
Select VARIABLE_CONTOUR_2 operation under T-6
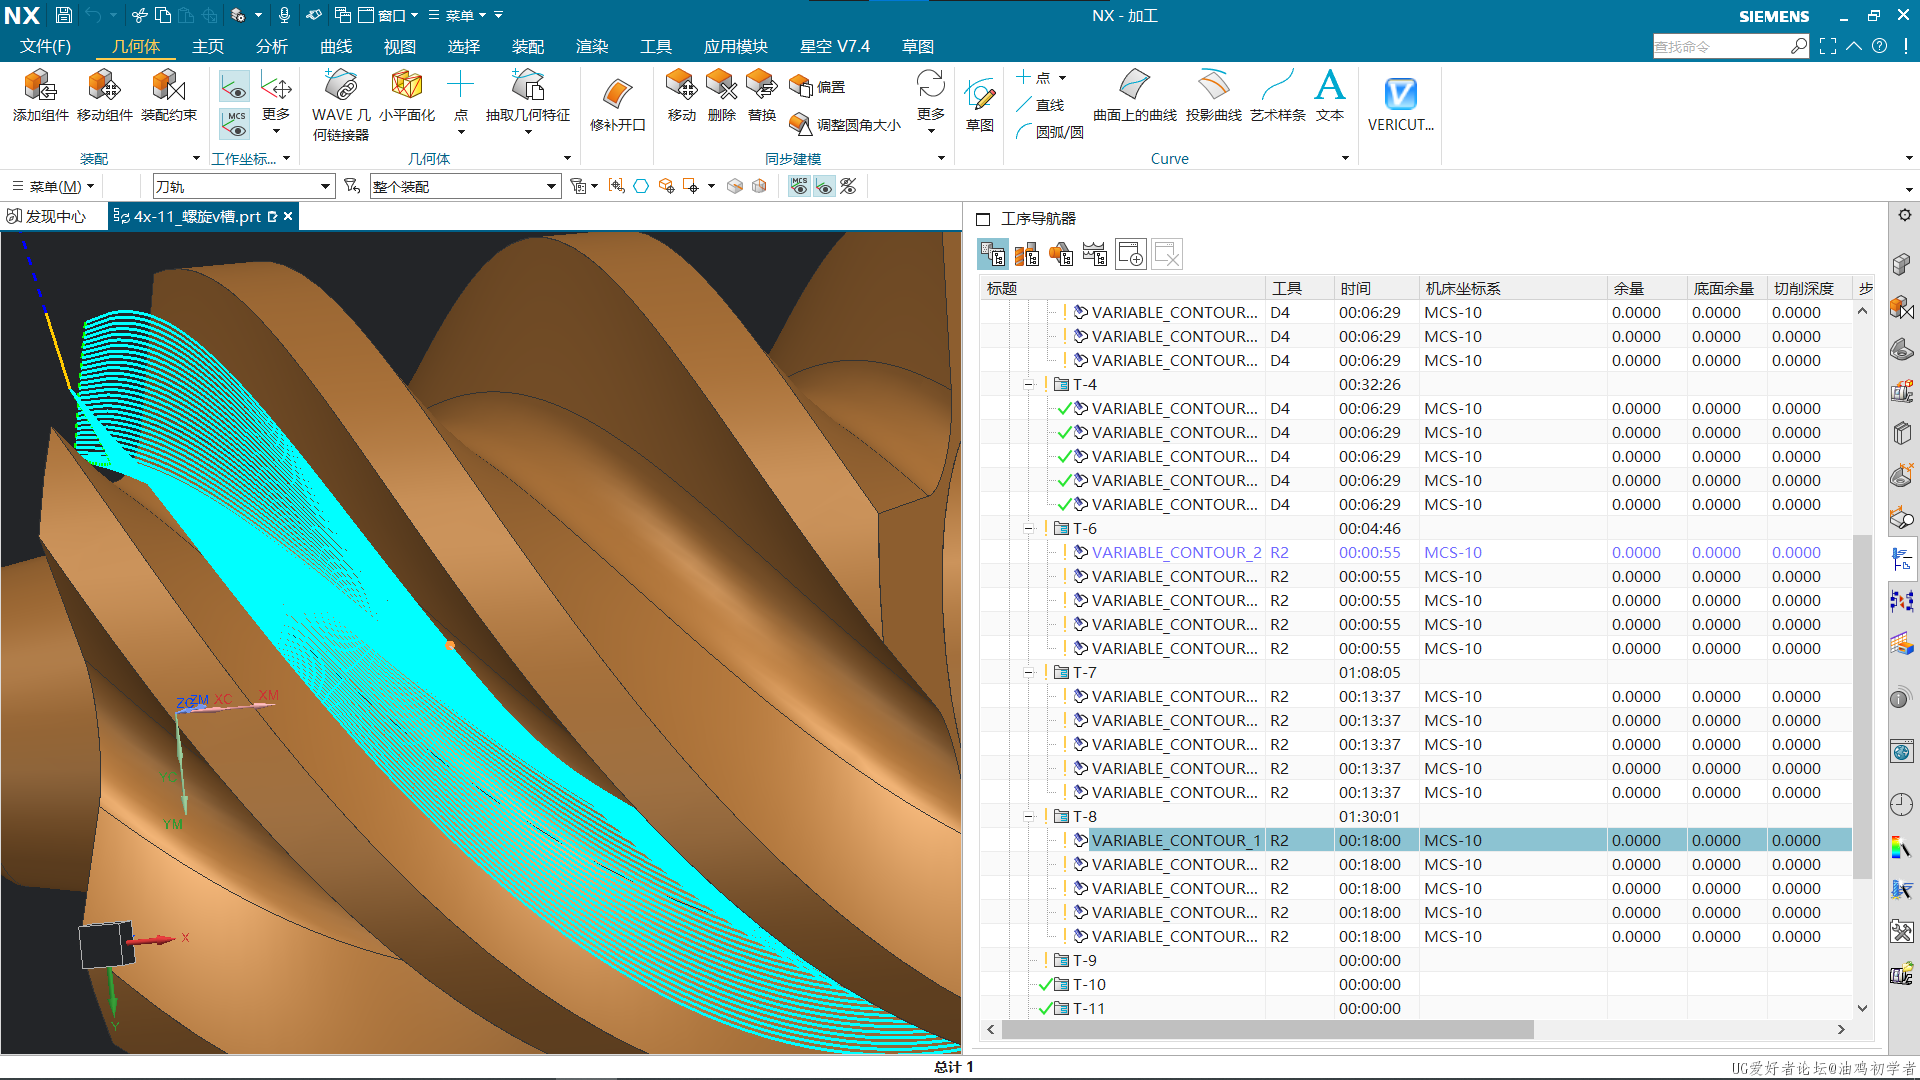coord(1176,552)
